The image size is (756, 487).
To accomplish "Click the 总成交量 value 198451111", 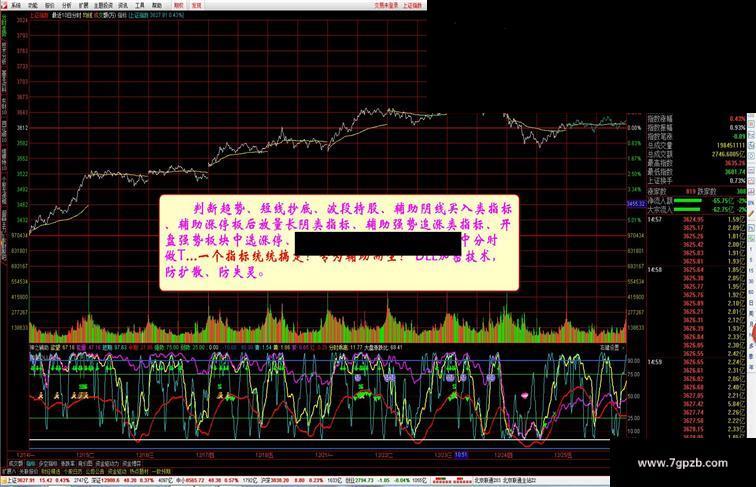I will (730, 145).
